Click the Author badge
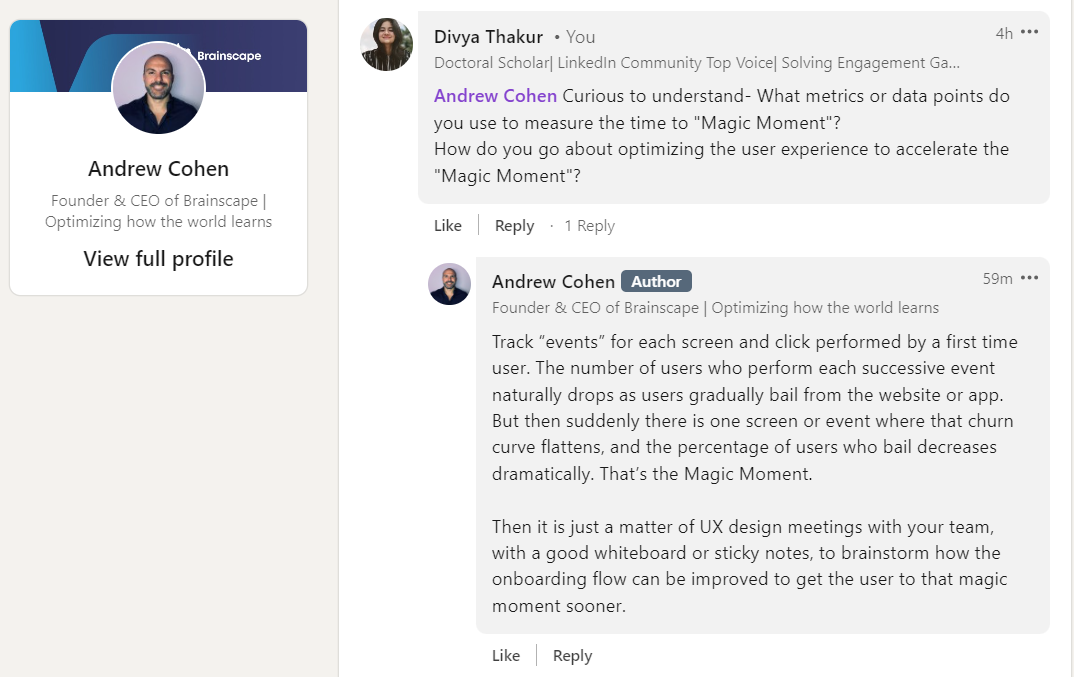The width and height of the screenshot is (1074, 677). click(656, 282)
